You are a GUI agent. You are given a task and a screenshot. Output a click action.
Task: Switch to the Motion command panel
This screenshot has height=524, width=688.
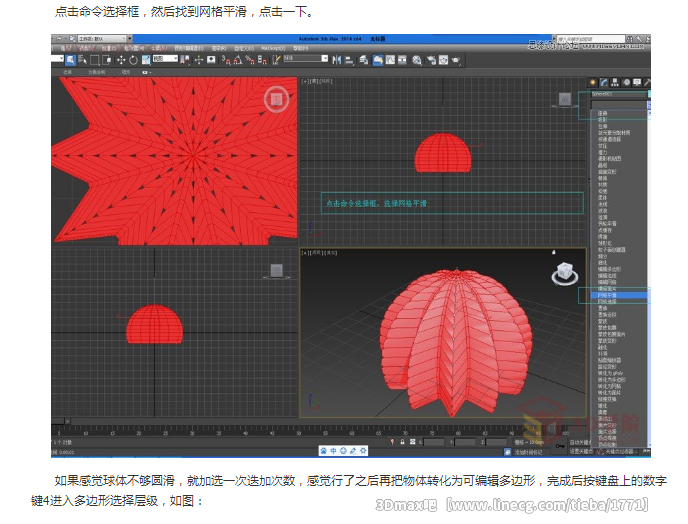pos(626,83)
